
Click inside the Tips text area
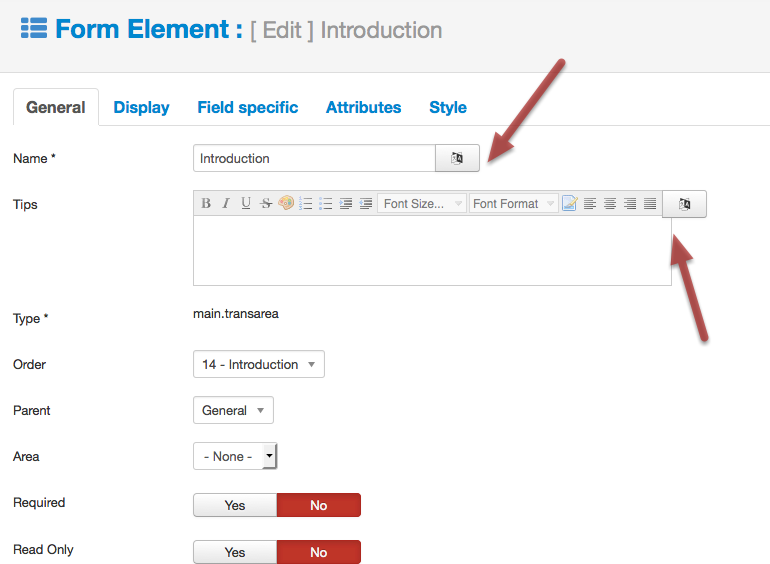[x=432, y=251]
